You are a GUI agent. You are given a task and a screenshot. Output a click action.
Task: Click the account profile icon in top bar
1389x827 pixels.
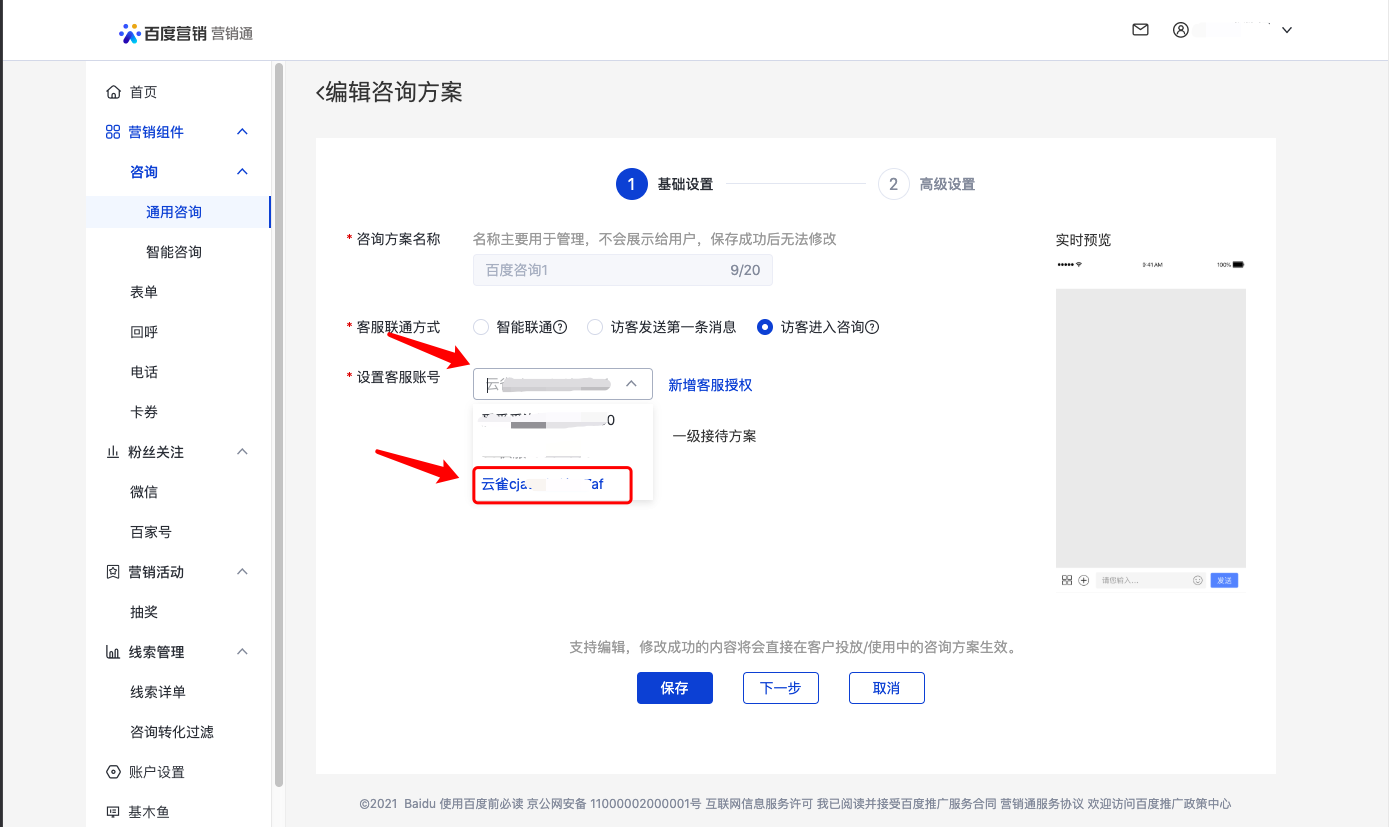tap(1180, 29)
